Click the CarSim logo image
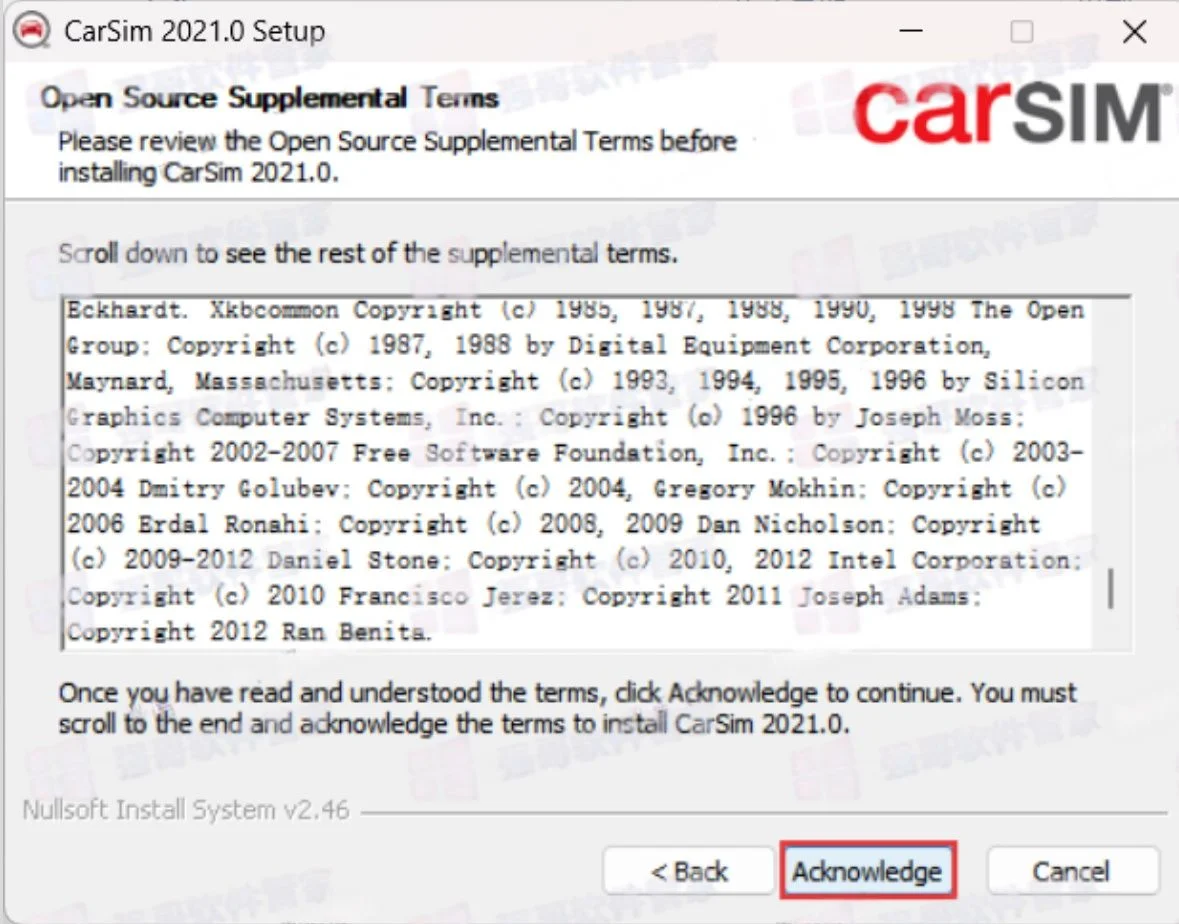Screen dimensions: 1179x924 tap(1012, 113)
